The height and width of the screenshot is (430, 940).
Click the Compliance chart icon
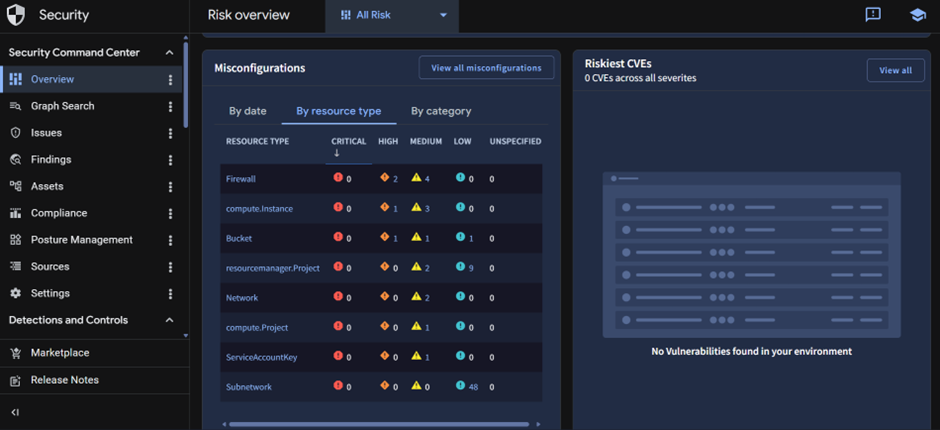coord(16,213)
